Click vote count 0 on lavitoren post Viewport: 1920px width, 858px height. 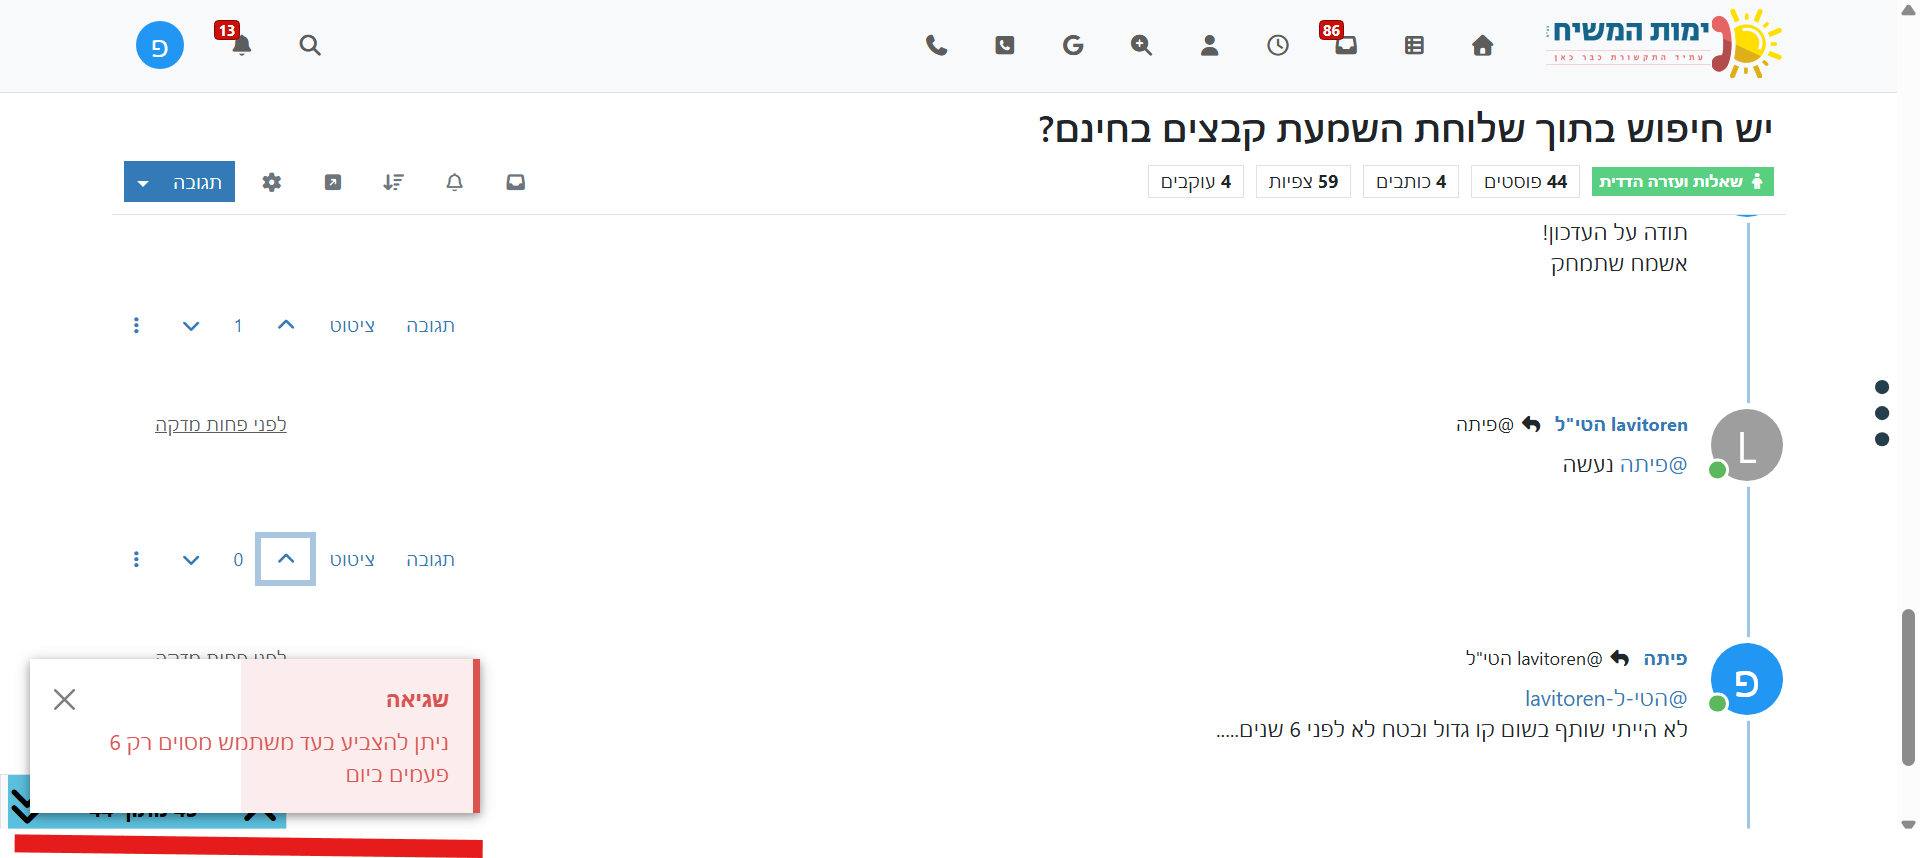pos(238,560)
